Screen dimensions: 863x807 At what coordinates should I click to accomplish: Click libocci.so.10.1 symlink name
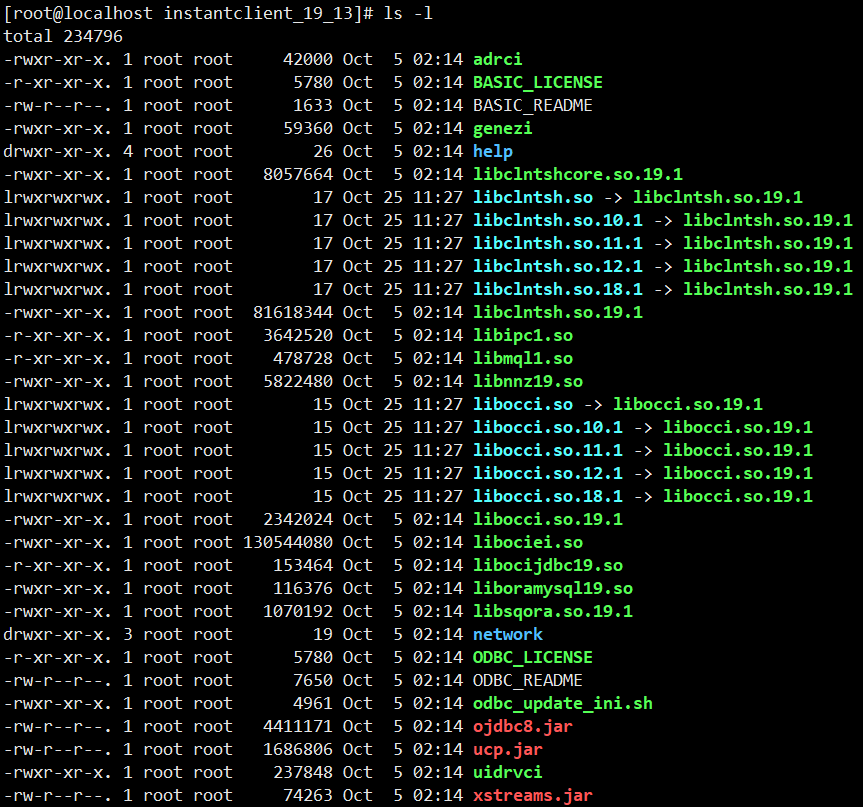tap(548, 427)
